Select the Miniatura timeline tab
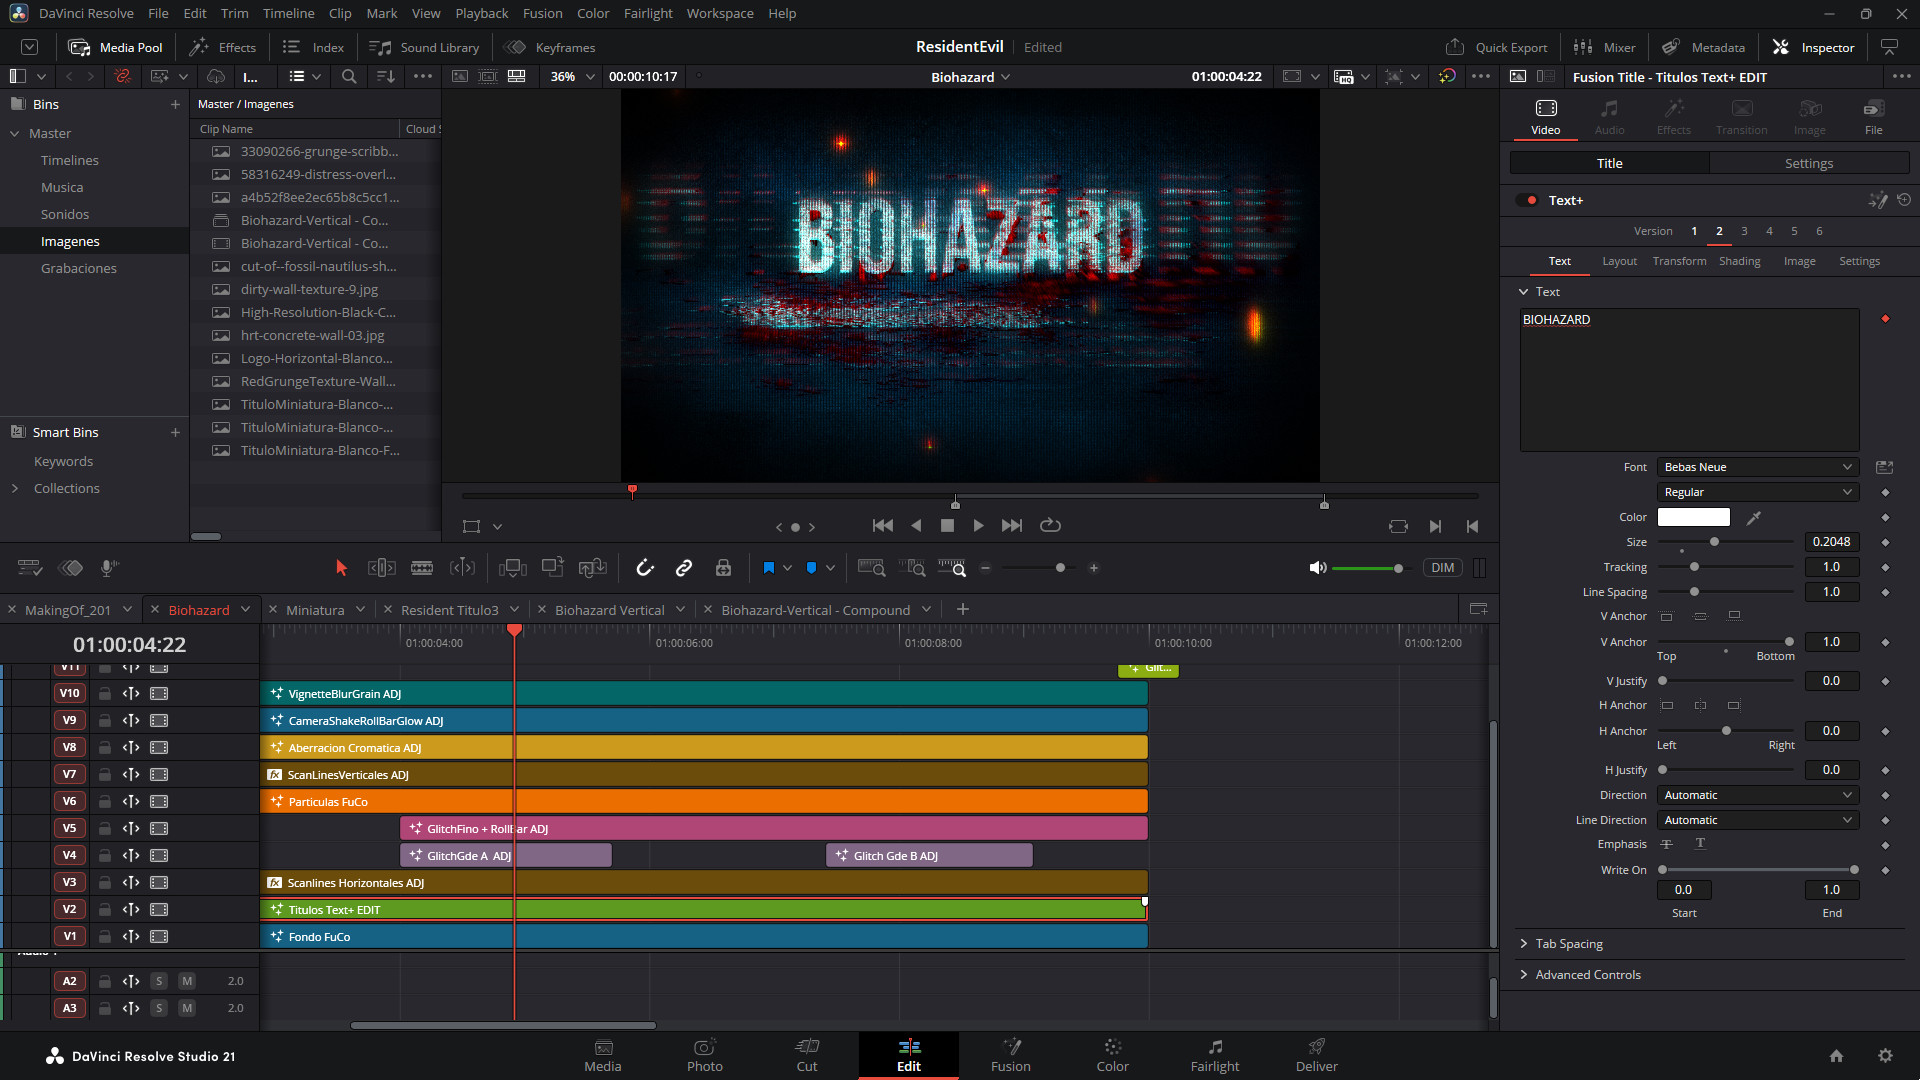1920x1080 pixels. click(x=315, y=610)
